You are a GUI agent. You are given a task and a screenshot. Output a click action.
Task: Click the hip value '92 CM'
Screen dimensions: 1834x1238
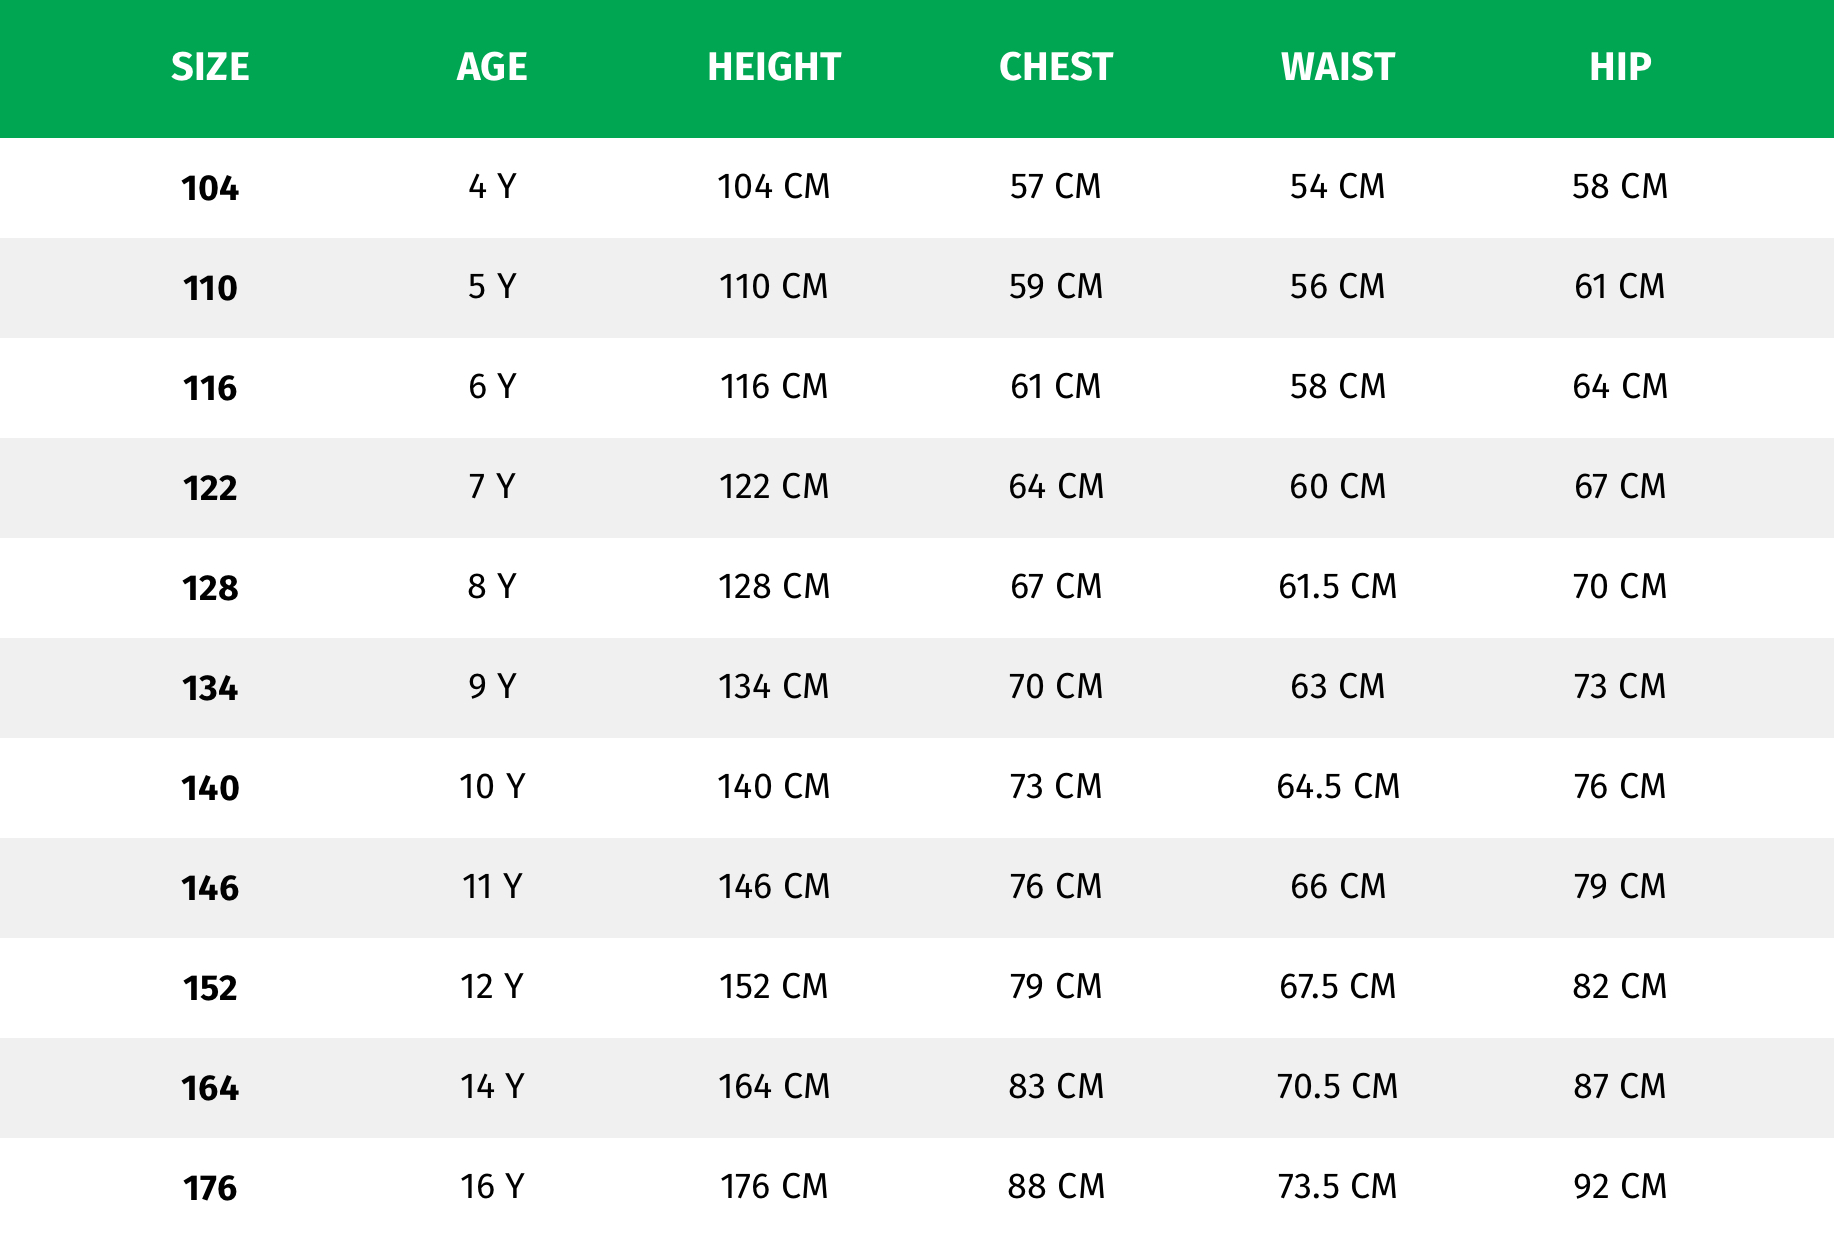[1620, 1186]
